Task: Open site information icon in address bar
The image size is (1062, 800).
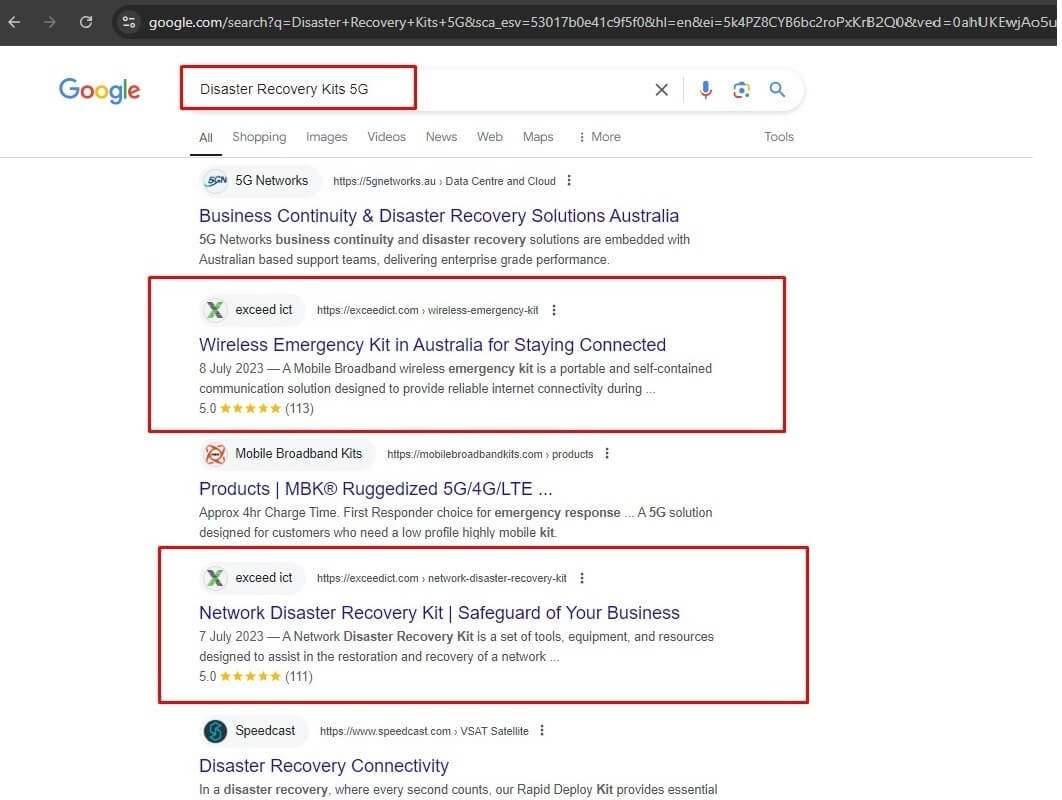Action: click(129, 22)
